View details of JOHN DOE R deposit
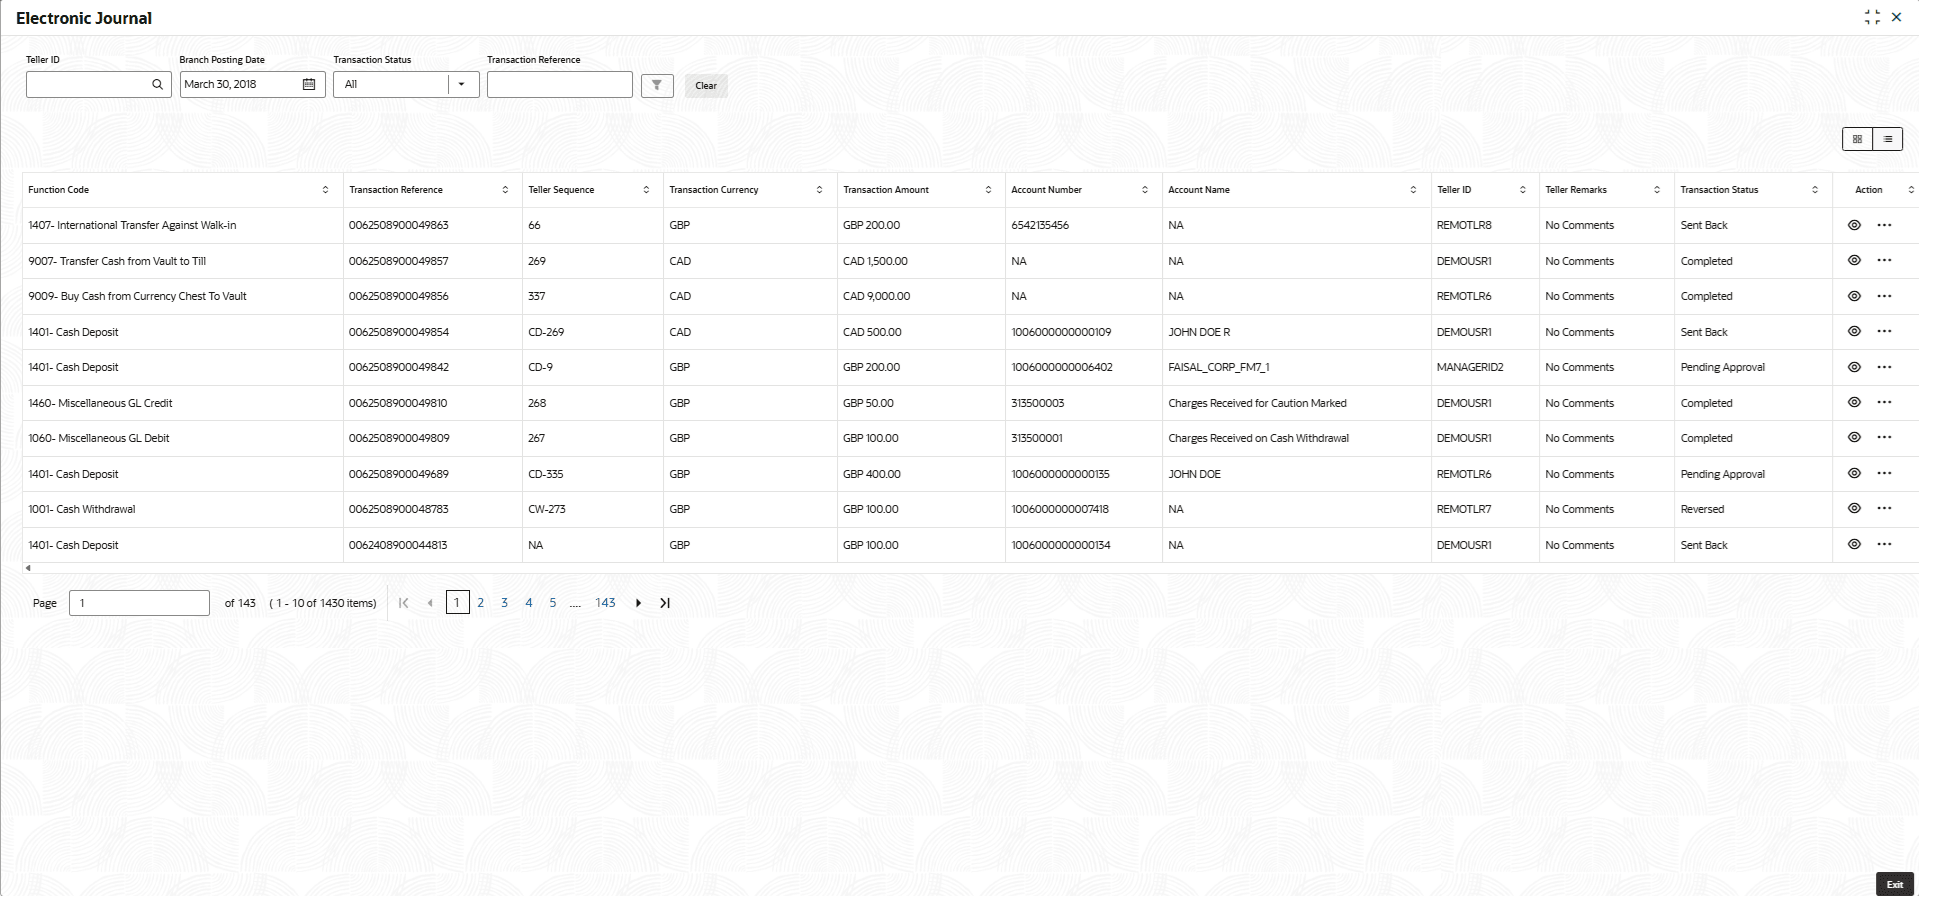This screenshot has height=910, width=1941. coord(1854,332)
